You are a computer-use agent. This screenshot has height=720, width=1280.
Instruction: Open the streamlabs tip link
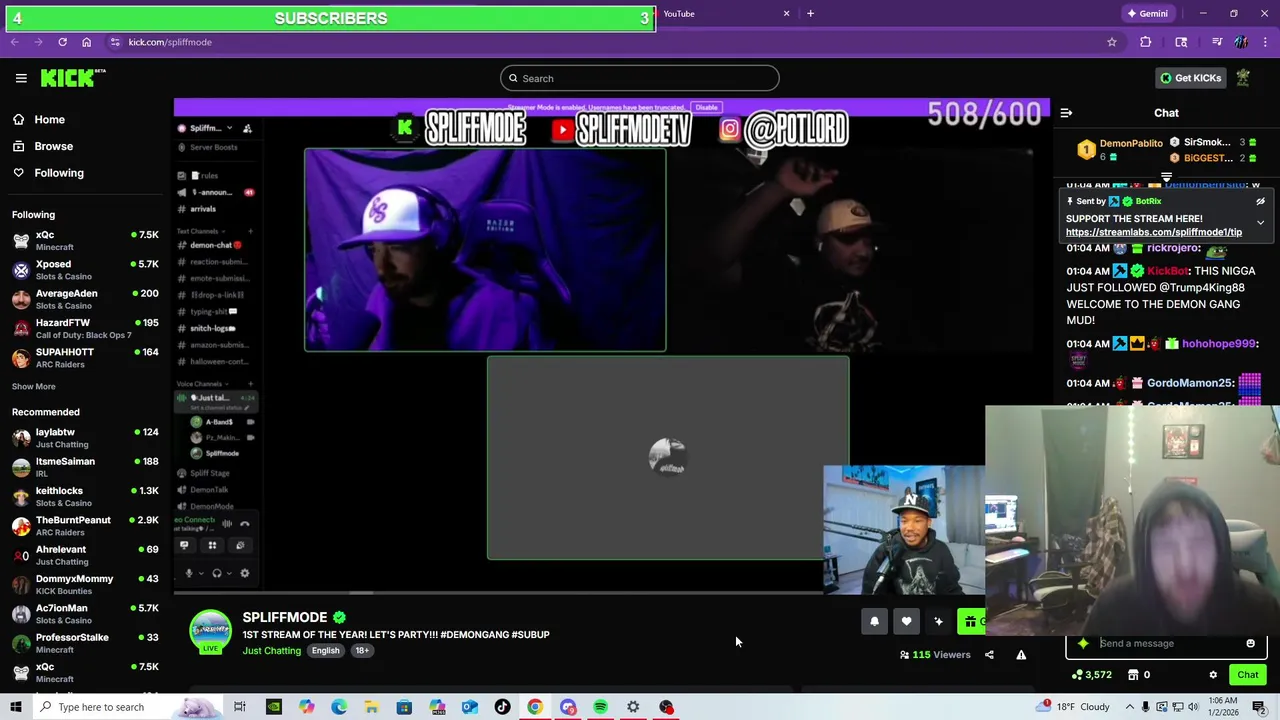[x=1154, y=232]
